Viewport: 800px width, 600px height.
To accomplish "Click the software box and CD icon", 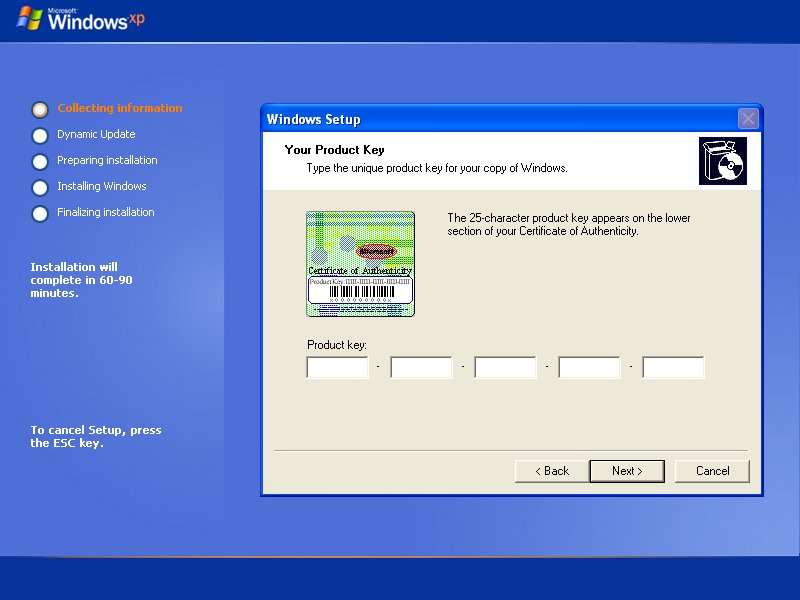I will 722,161.
